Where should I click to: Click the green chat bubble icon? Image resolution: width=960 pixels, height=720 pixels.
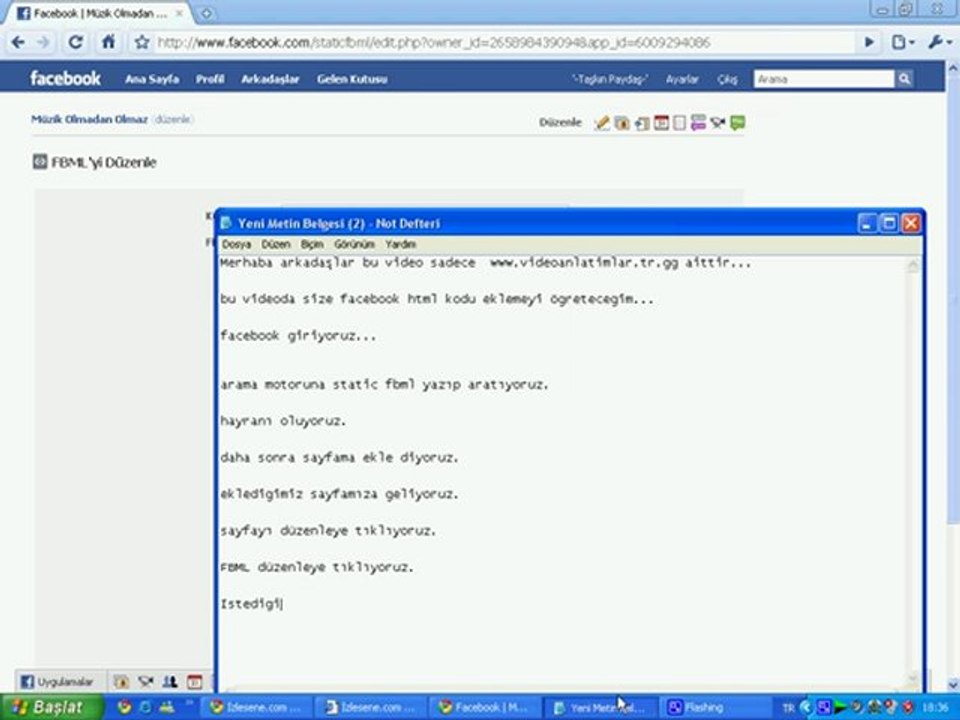(737, 123)
